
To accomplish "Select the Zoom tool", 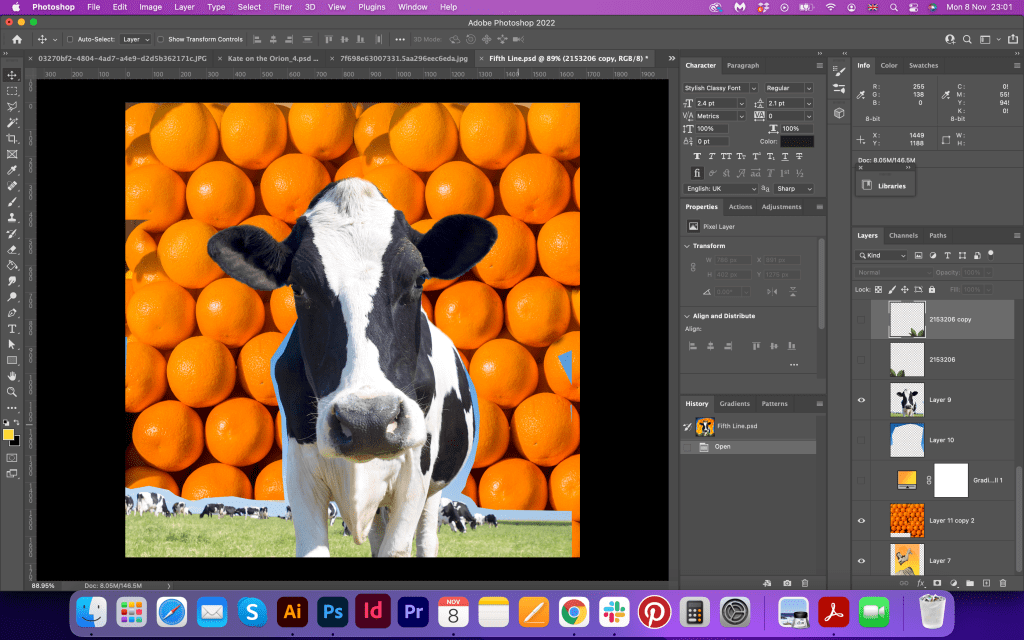I will coord(12,391).
